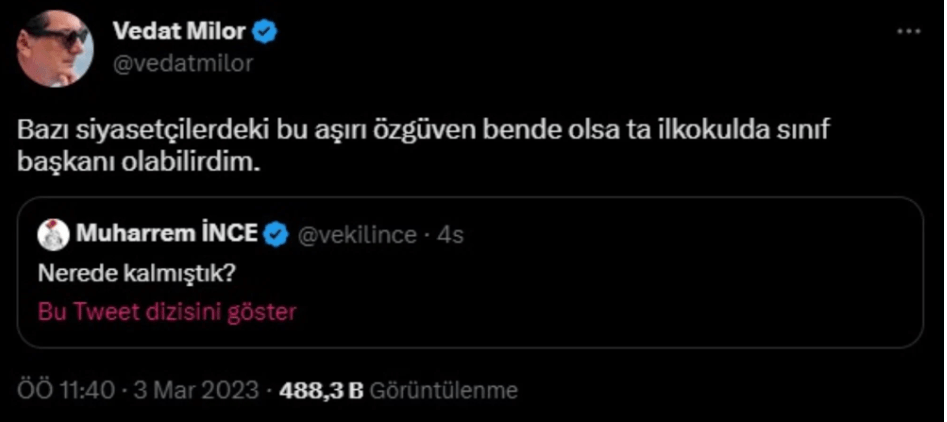947x422 pixels.
Task: Click the verified badge beside Muharrem İNCE
Action: (x=277, y=235)
